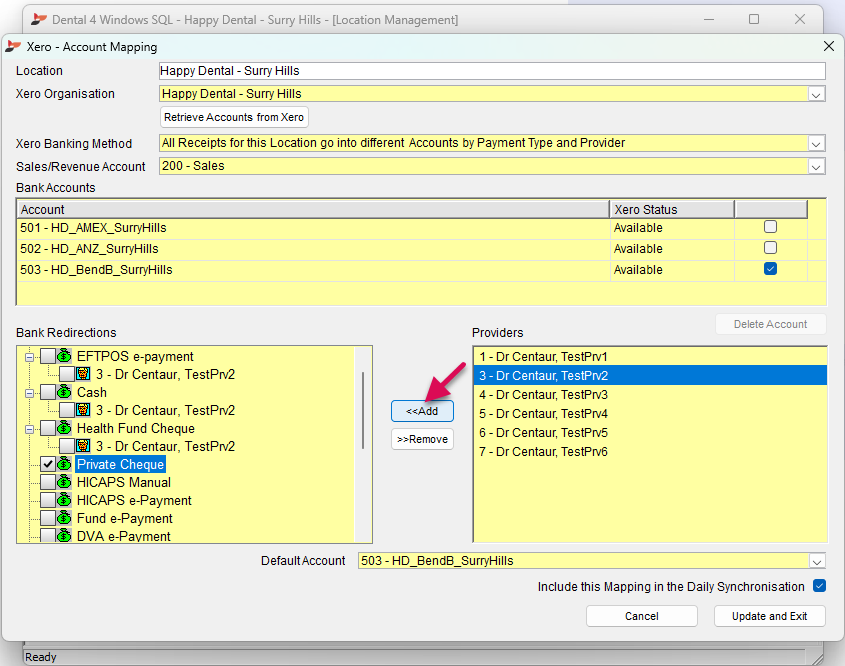This screenshot has height=666, width=845.
Task: Click the Xero Status column header
Action: 672,209
